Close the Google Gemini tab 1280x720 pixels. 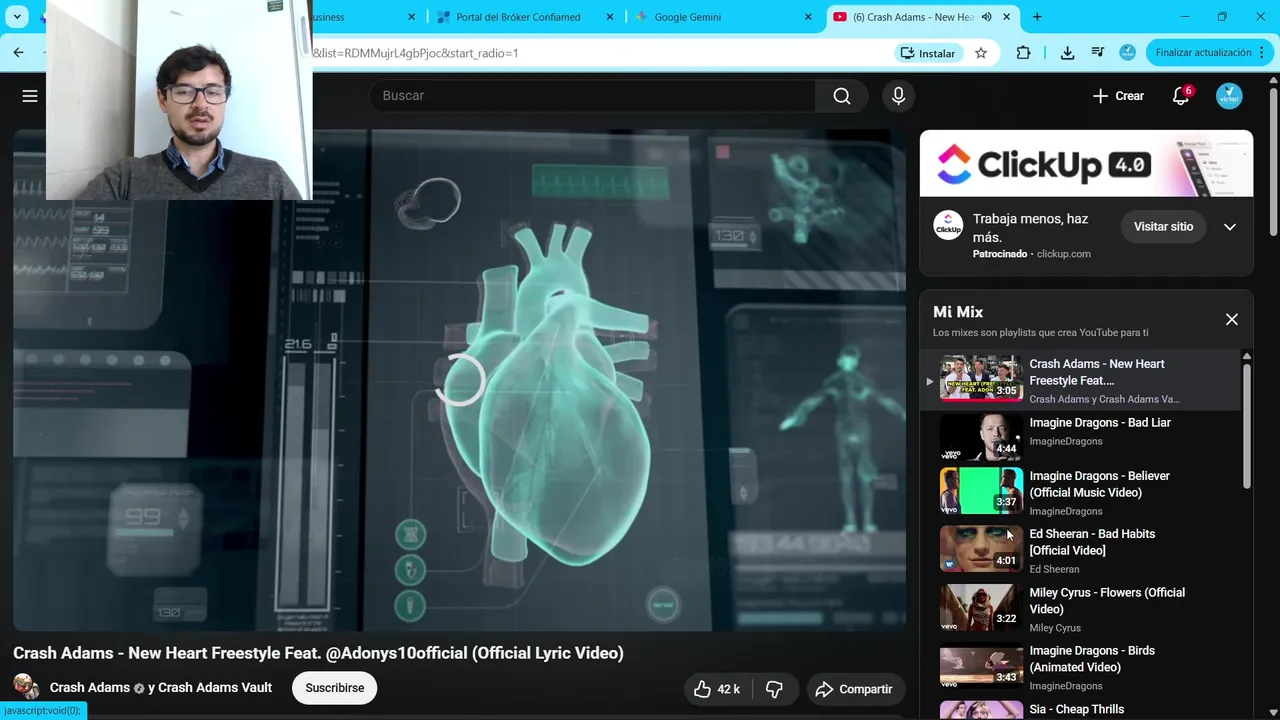pyautogui.click(x=809, y=17)
